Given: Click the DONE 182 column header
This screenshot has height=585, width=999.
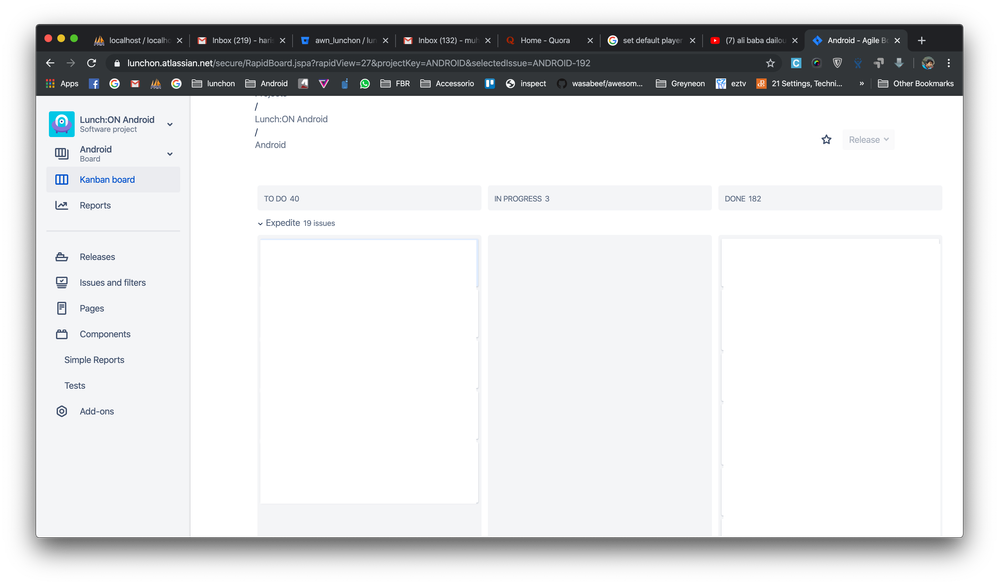Looking at the screenshot, I should pyautogui.click(x=830, y=198).
